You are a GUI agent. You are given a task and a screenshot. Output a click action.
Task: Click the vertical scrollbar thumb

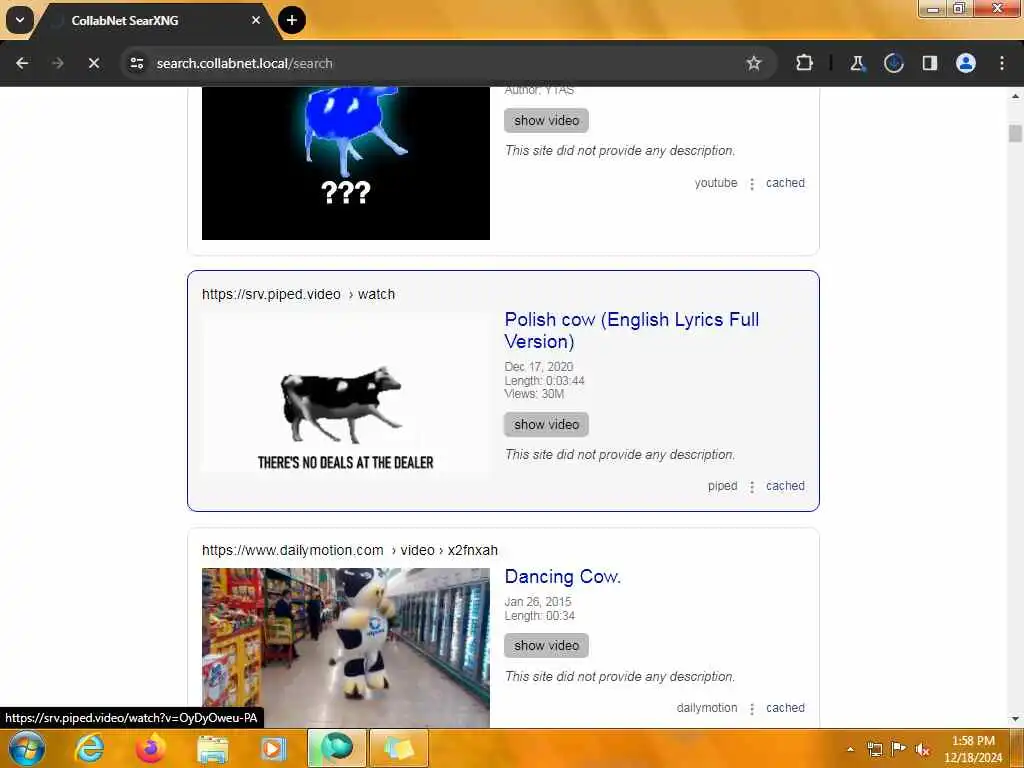[x=1016, y=133]
